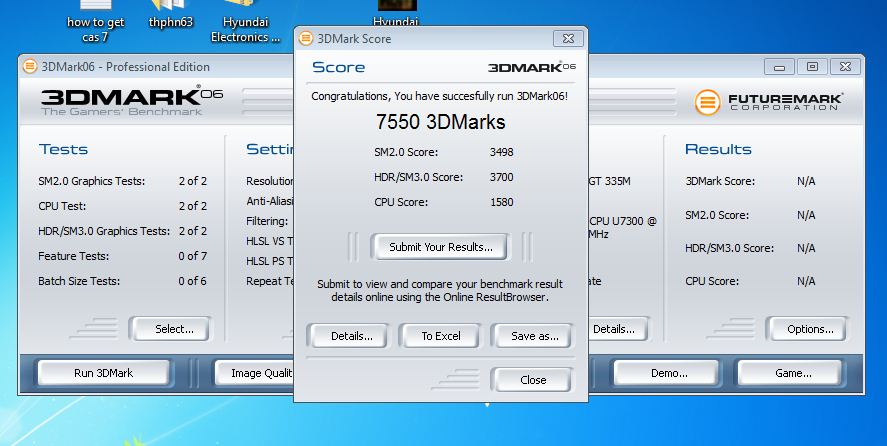Click the 3DMark Score dialog title icon

click(x=306, y=38)
